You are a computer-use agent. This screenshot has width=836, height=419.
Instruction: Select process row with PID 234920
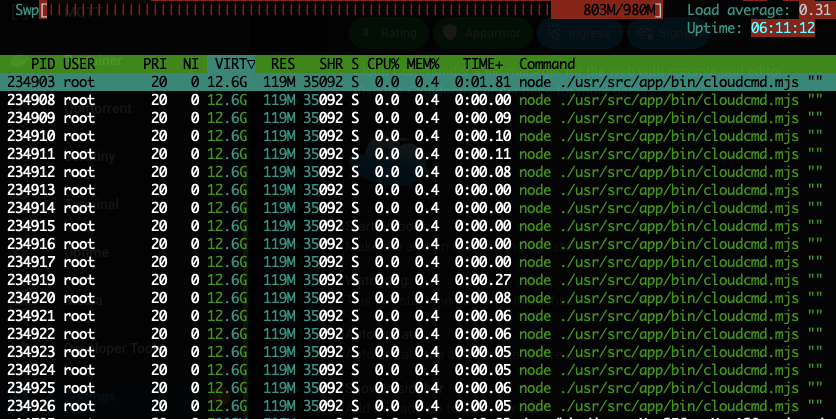(418, 298)
